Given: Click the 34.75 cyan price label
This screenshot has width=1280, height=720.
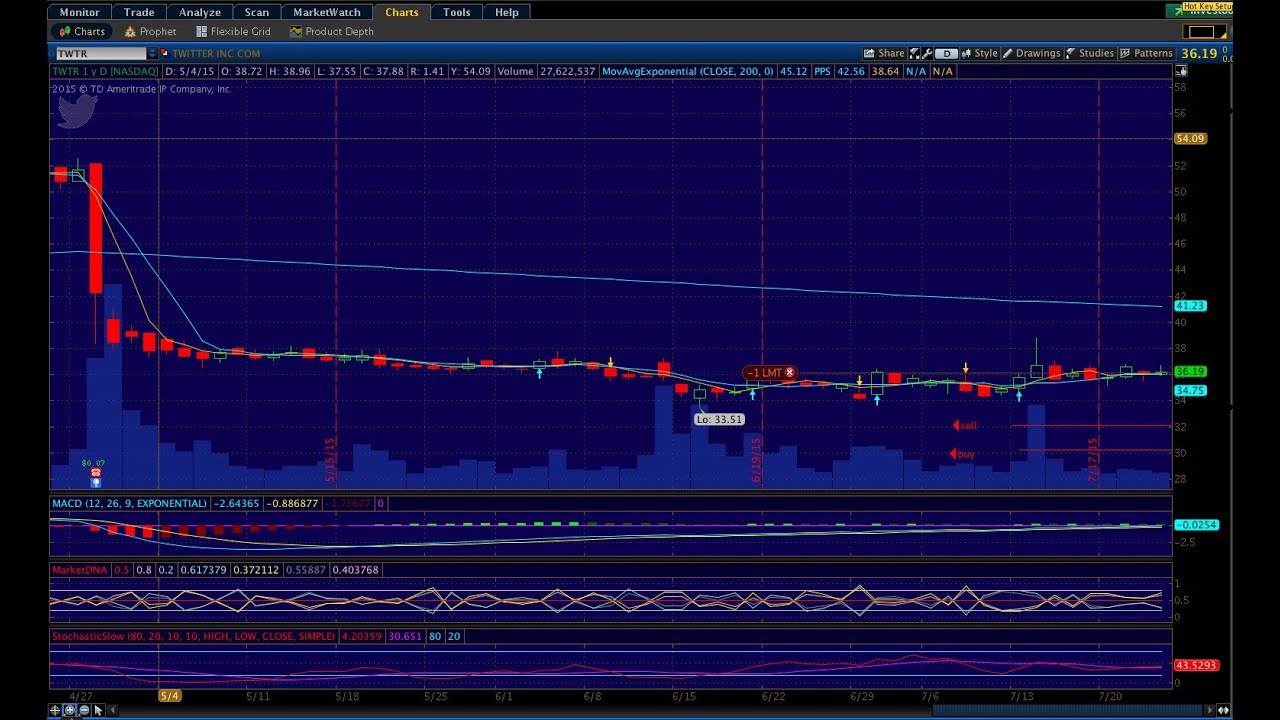Looking at the screenshot, I should coord(1190,391).
